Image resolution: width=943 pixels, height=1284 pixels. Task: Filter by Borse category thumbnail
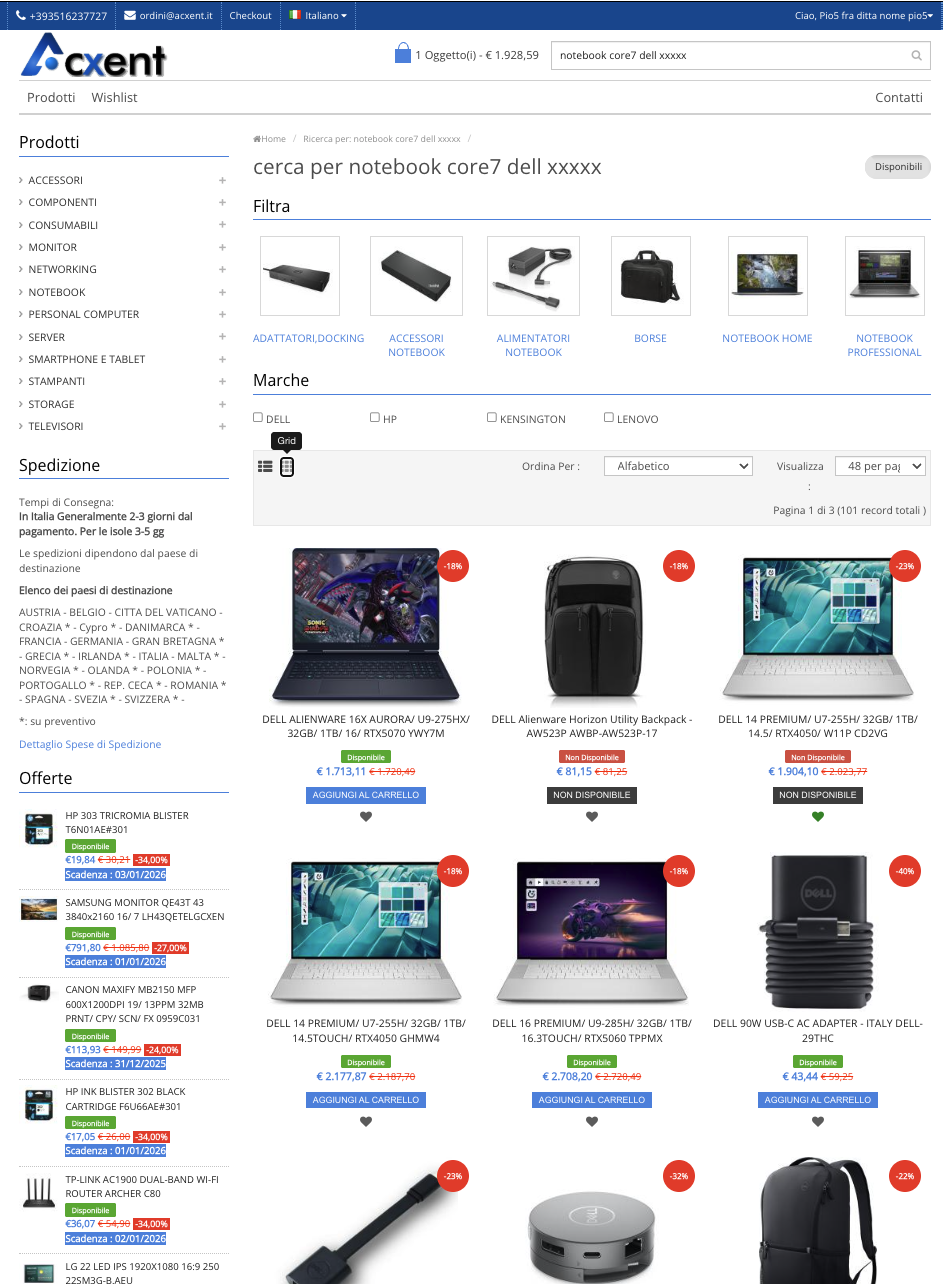pyautogui.click(x=650, y=276)
